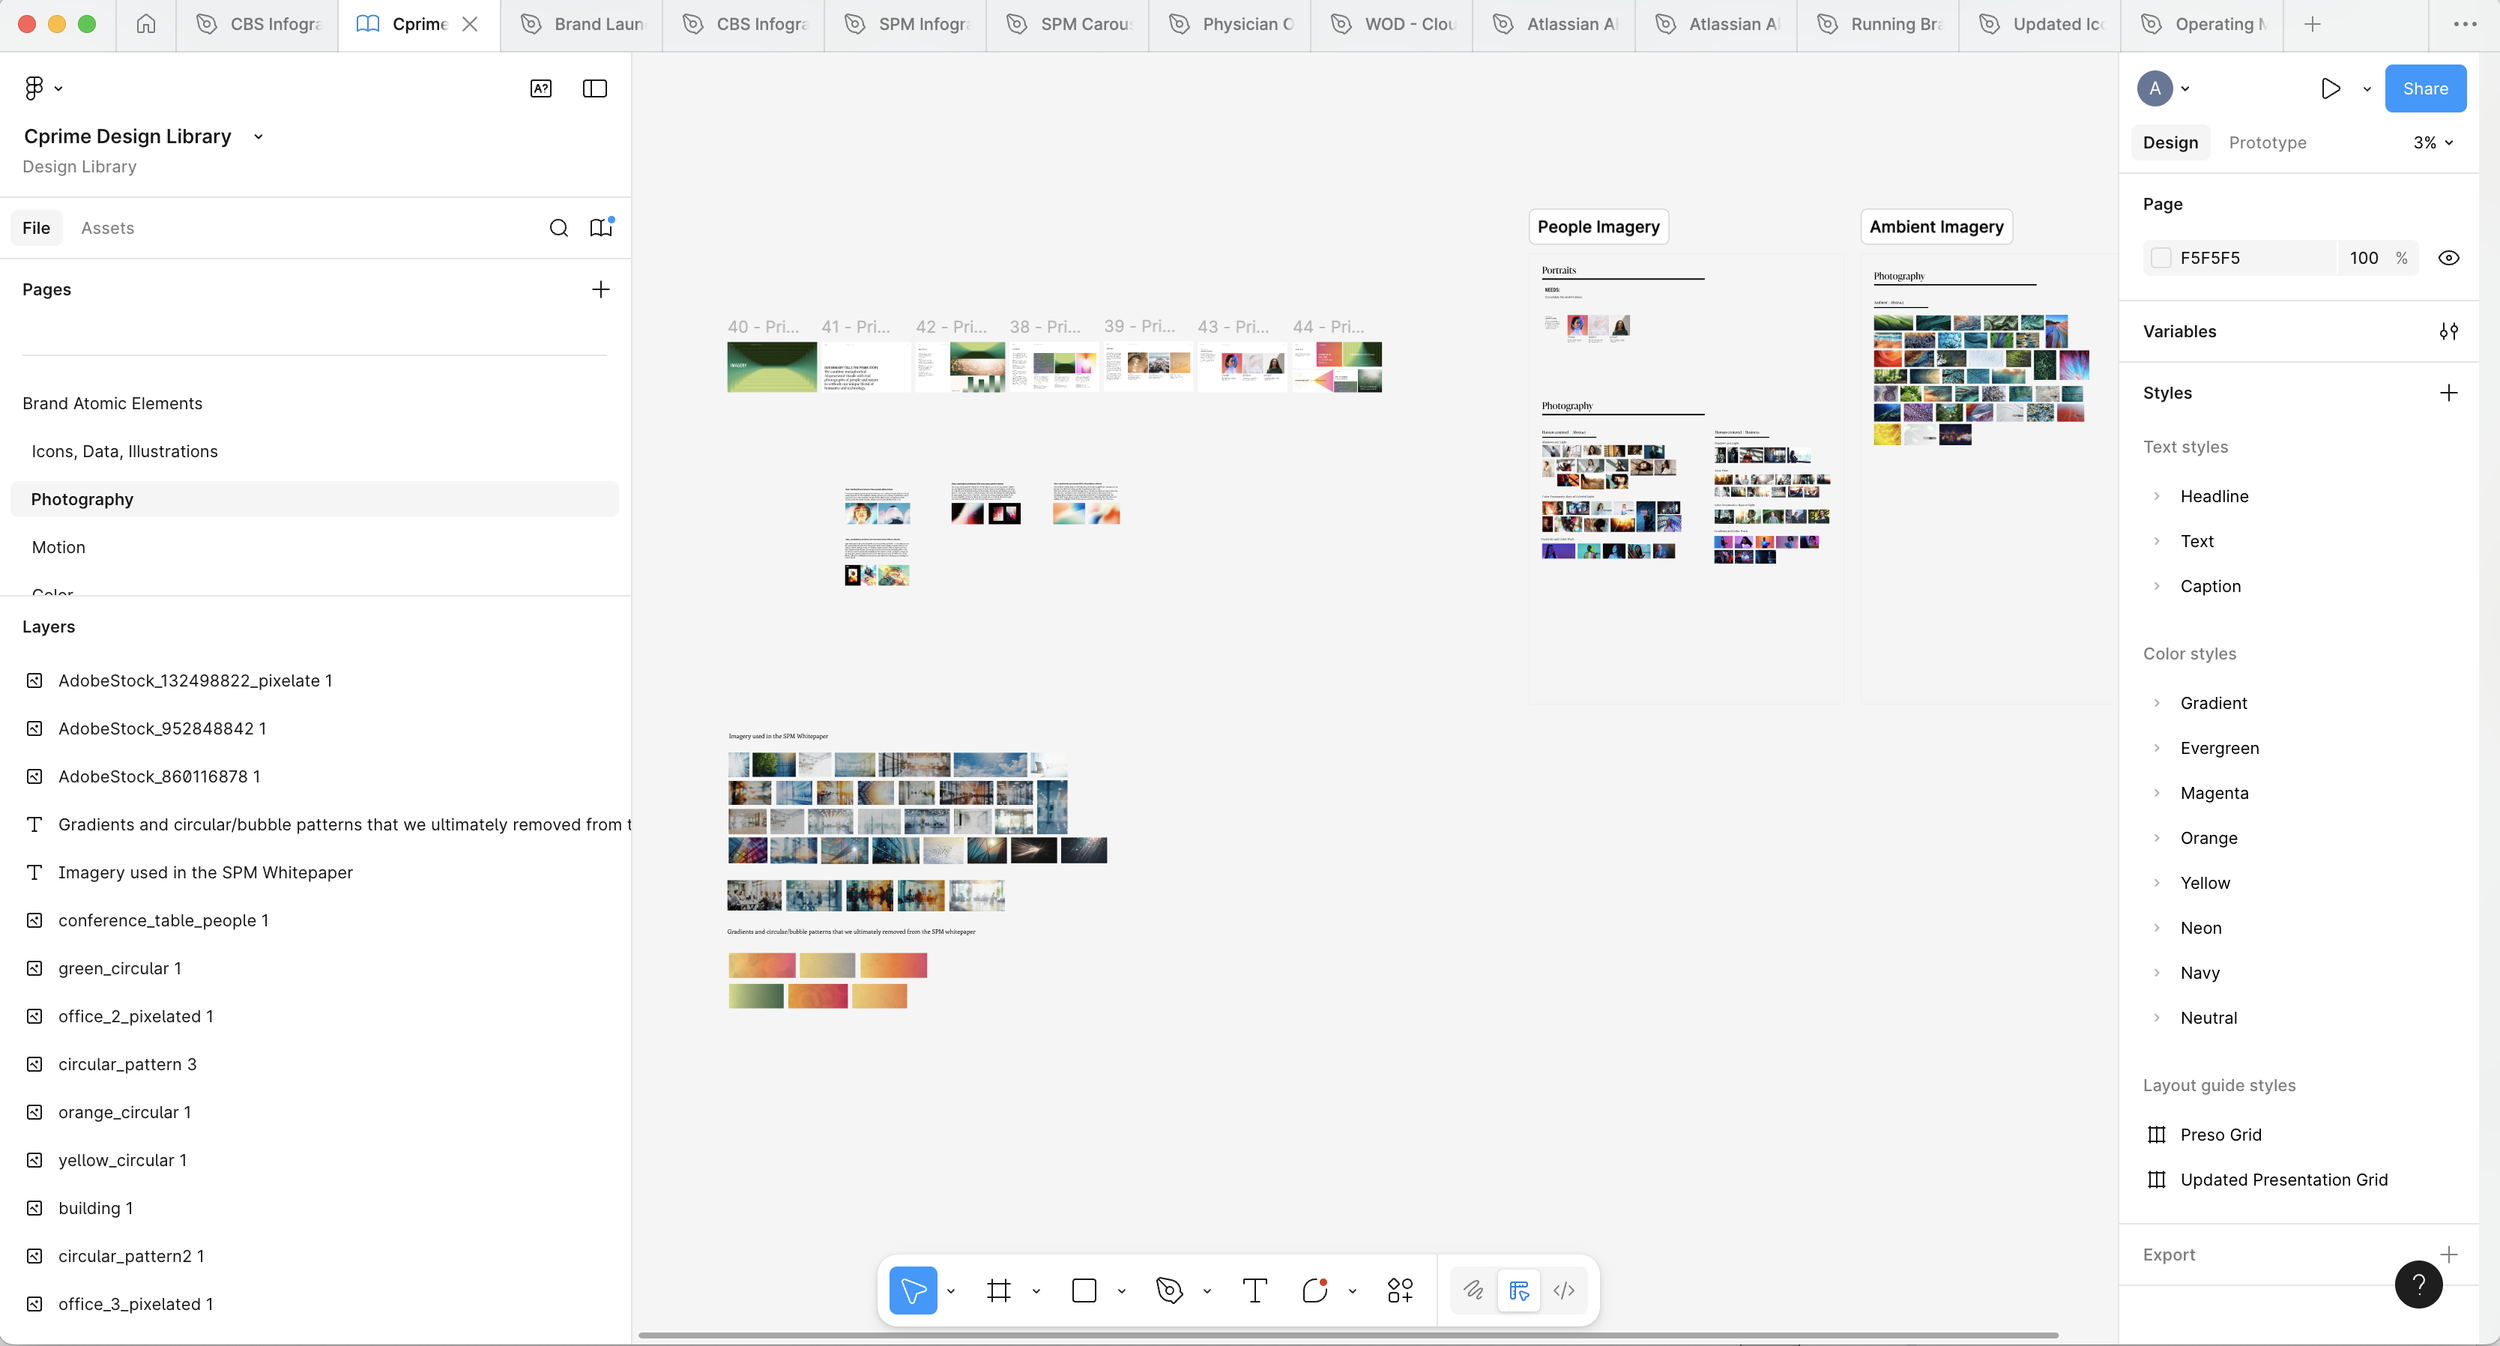Open the Variables settings icon
2500x1346 pixels.
click(2448, 332)
